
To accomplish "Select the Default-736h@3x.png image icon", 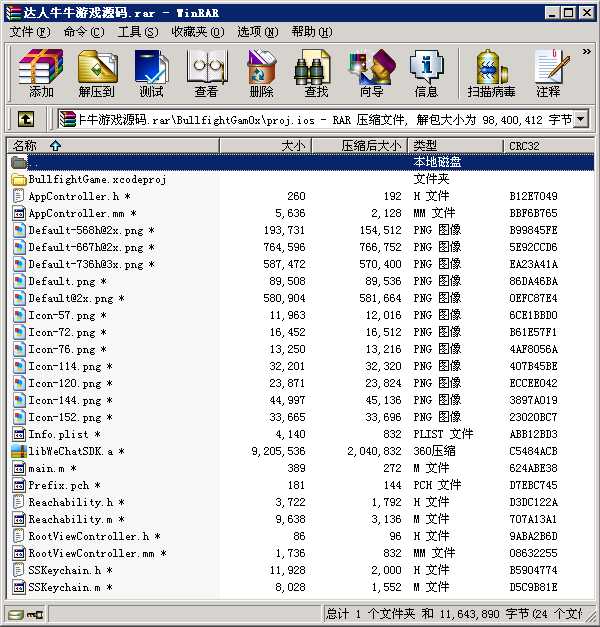I will coord(18,264).
